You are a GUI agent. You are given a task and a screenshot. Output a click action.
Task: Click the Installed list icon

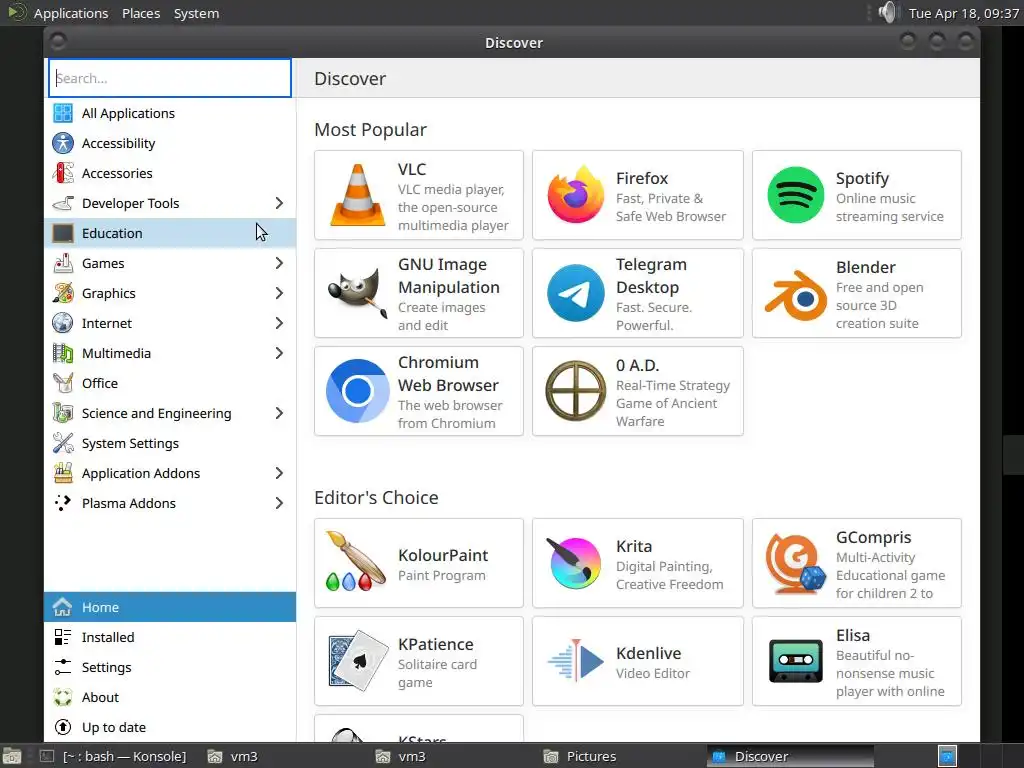63,637
